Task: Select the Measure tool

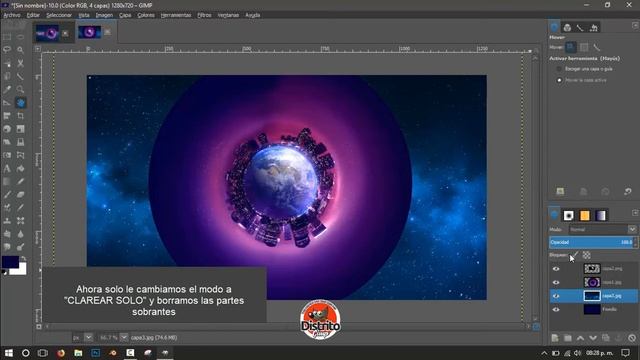Action: click(x=7, y=103)
